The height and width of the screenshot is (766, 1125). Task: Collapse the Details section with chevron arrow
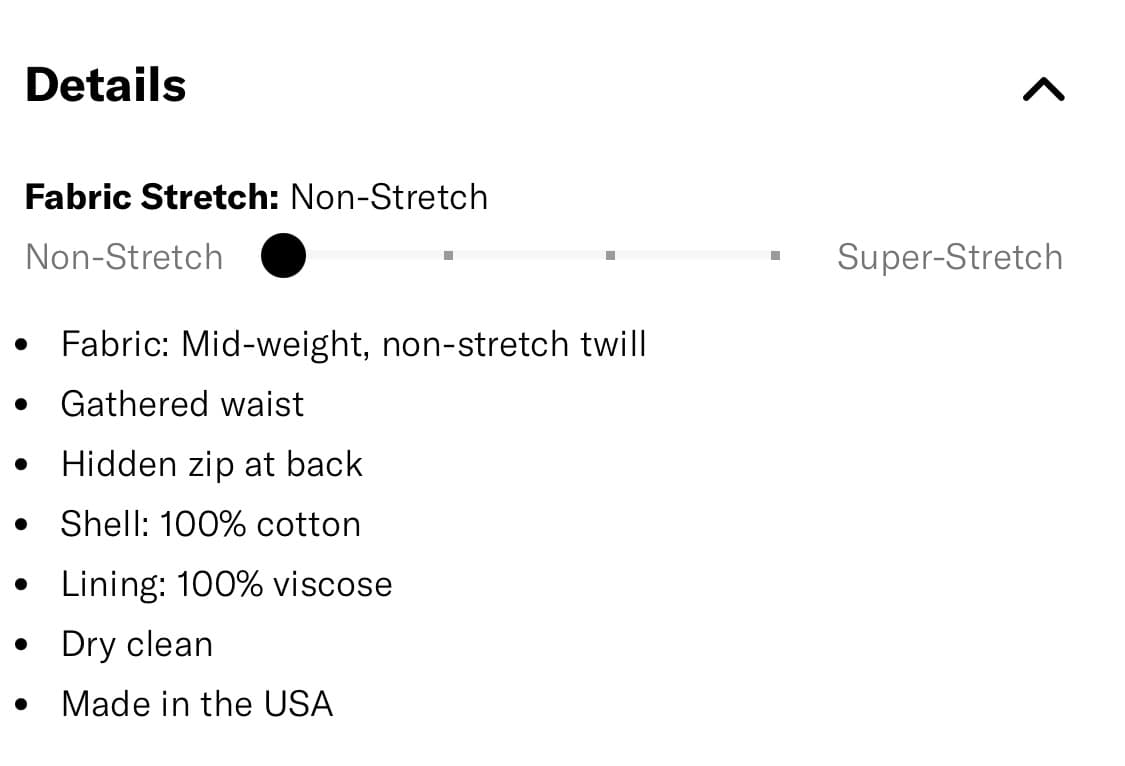pos(1044,90)
